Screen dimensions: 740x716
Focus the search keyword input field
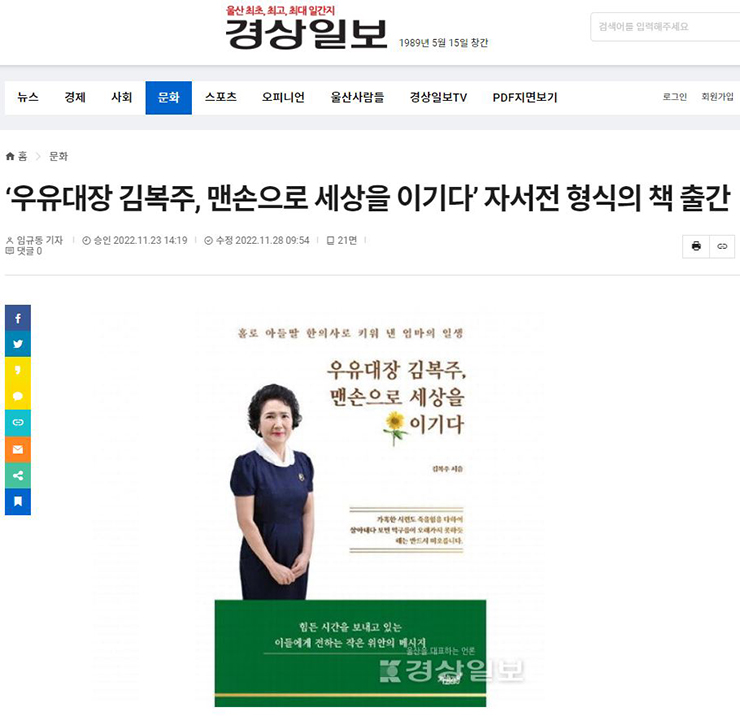coord(665,27)
